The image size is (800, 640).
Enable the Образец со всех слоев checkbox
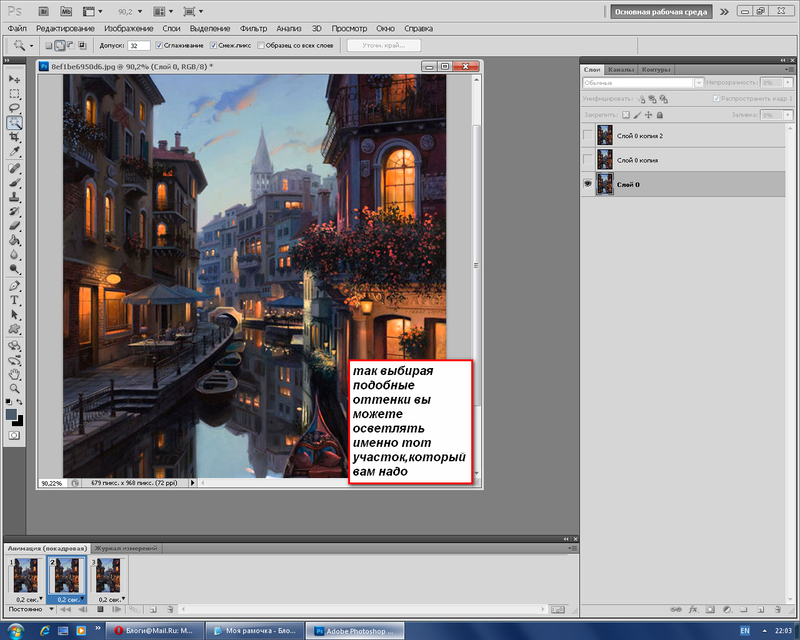[261, 45]
